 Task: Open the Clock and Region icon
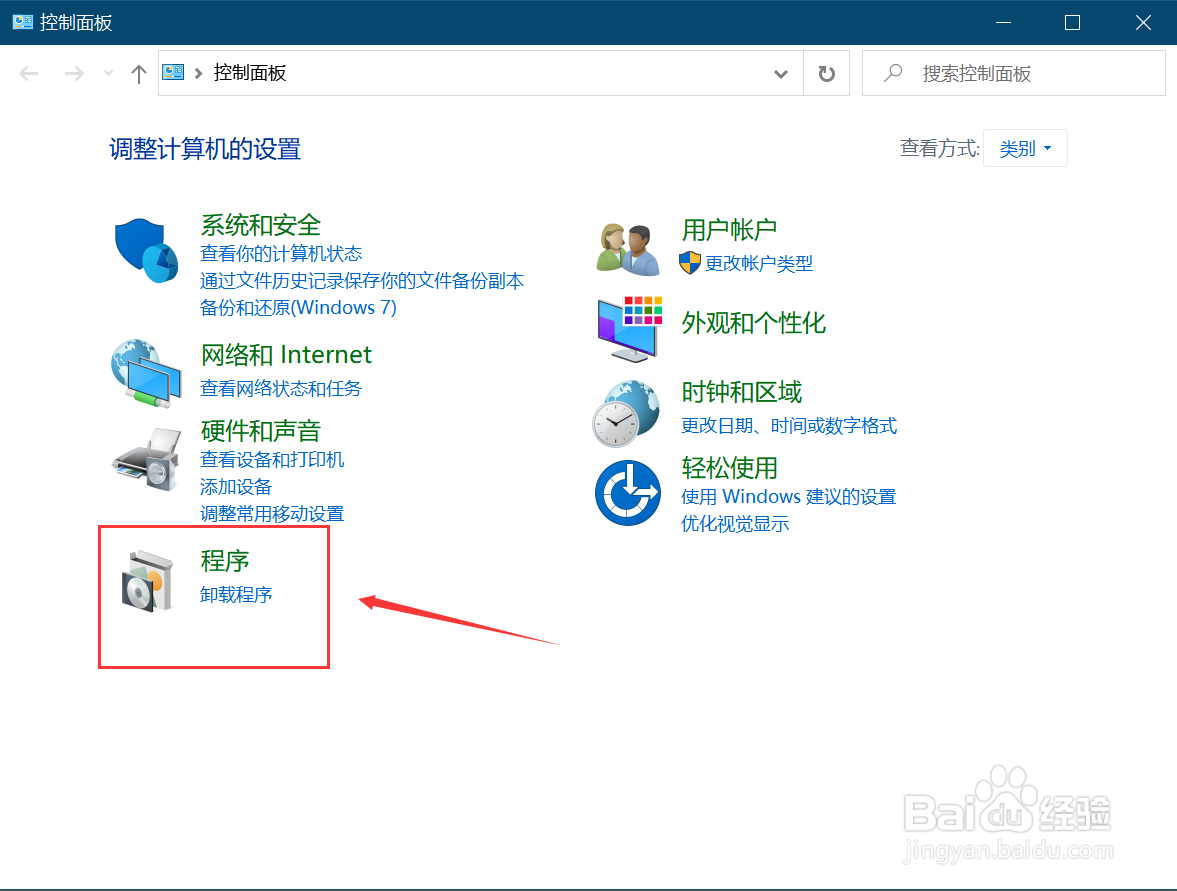(x=626, y=413)
